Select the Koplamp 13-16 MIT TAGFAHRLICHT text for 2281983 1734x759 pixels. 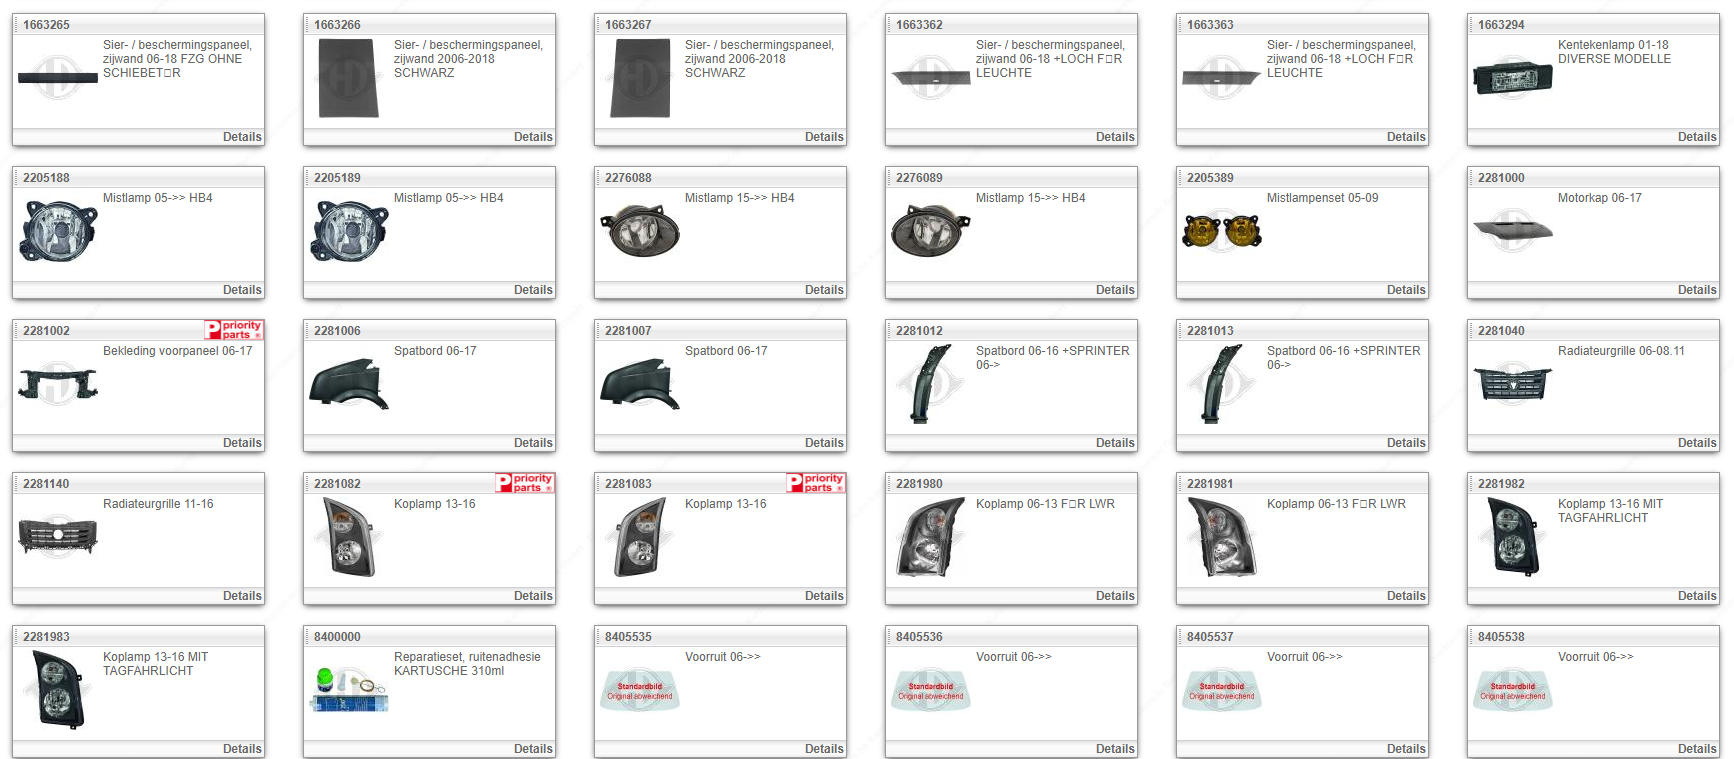coord(155,664)
